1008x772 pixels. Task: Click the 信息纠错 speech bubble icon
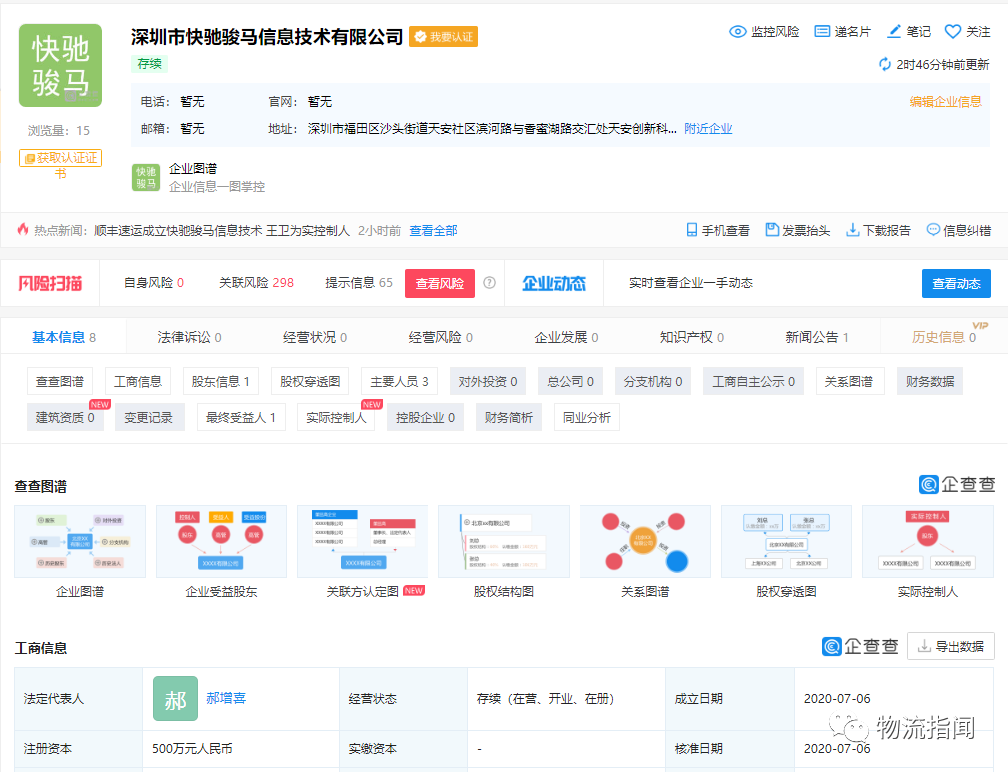click(x=933, y=230)
